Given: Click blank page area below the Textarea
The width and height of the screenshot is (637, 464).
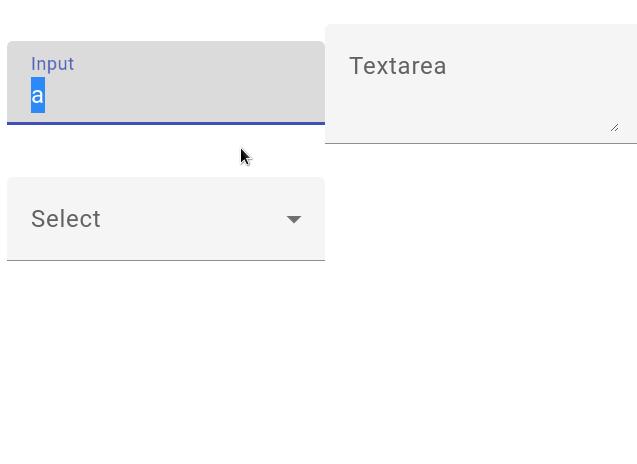Looking at the screenshot, I should tap(480, 300).
